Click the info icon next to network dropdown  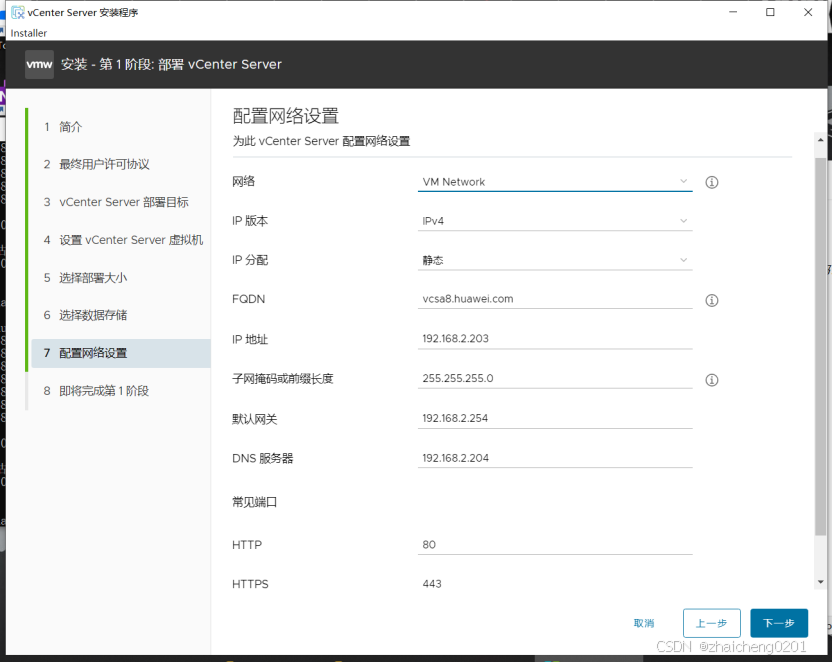712,182
